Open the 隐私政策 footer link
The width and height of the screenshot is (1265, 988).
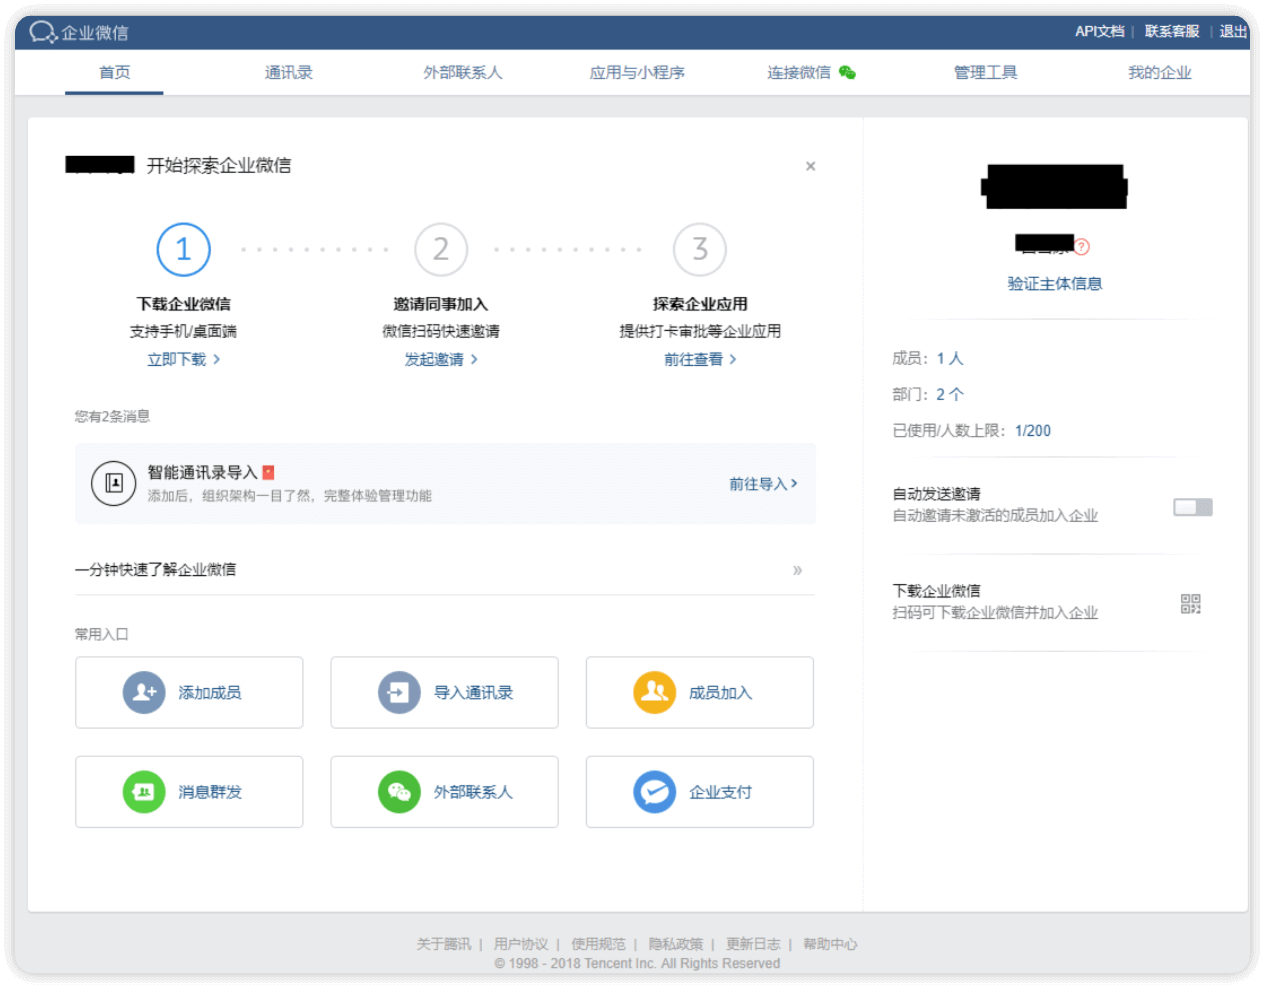point(676,944)
